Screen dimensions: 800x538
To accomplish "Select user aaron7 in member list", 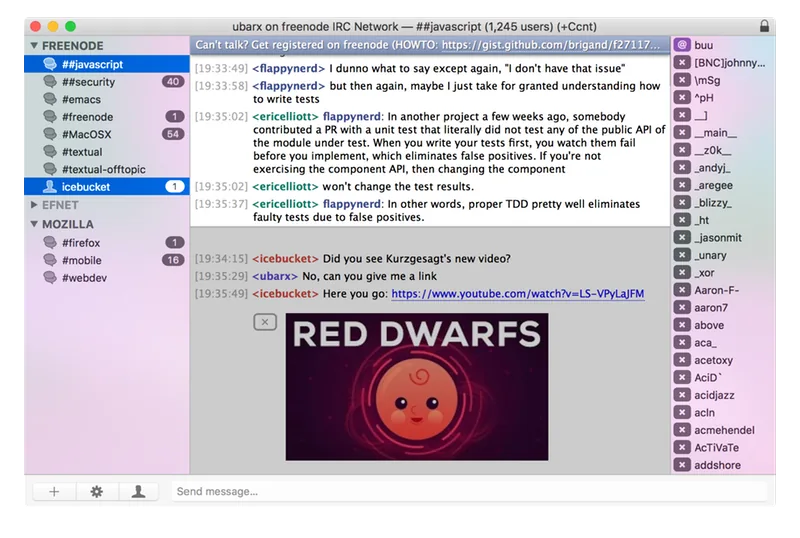I will pos(723,307).
